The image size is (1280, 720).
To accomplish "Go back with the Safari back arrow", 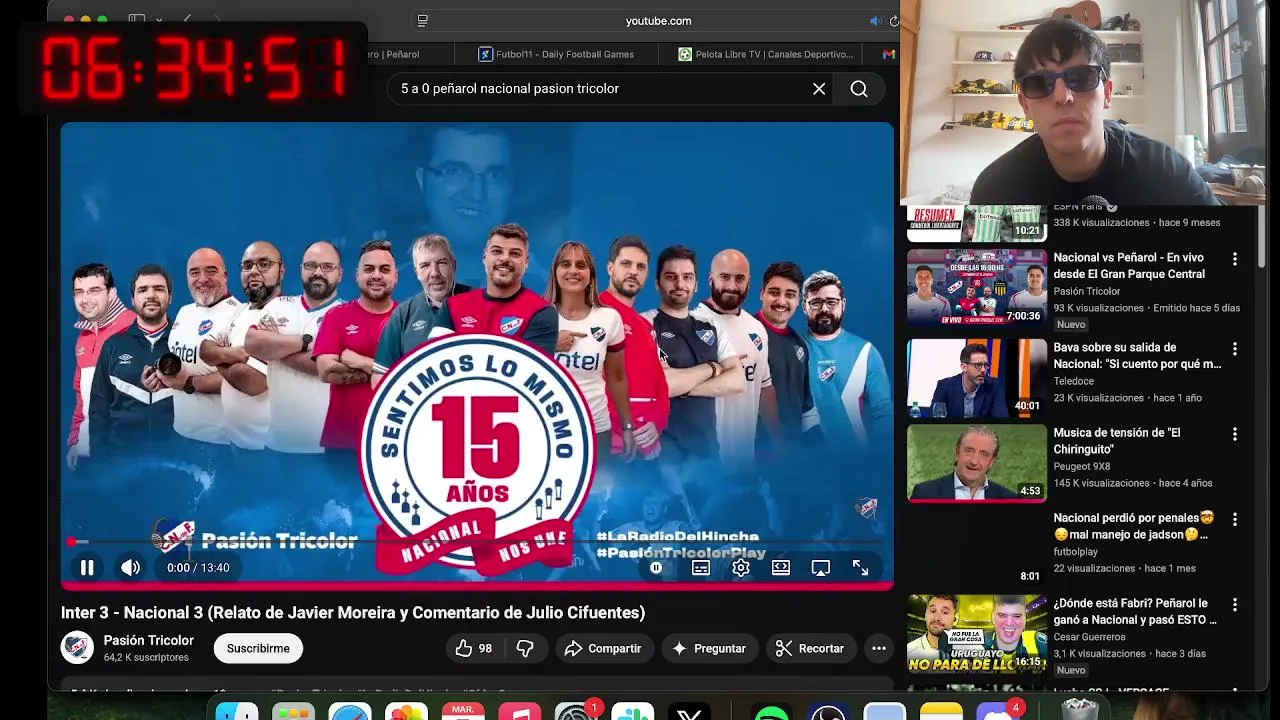I will 187,19.
